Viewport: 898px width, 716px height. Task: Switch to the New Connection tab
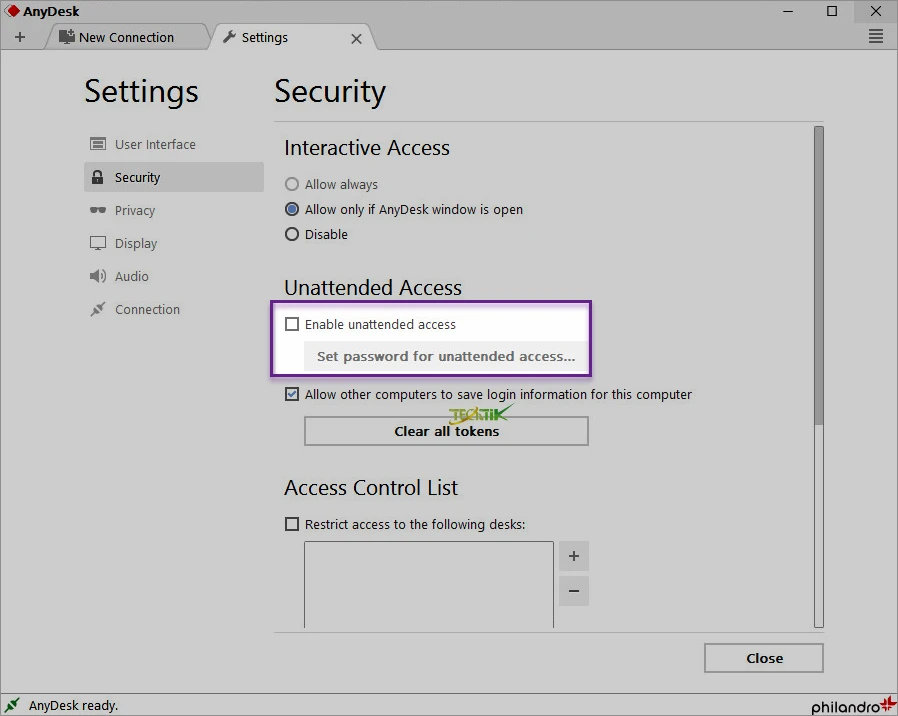(x=126, y=37)
